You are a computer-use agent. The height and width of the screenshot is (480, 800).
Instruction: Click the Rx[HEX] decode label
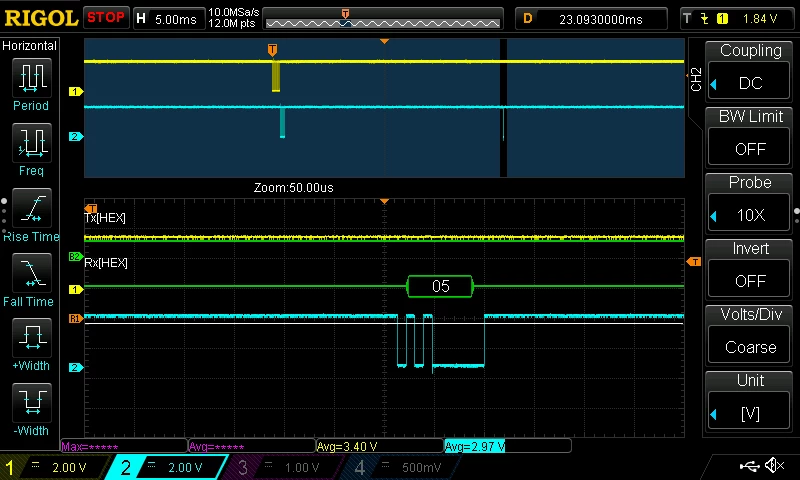106,263
